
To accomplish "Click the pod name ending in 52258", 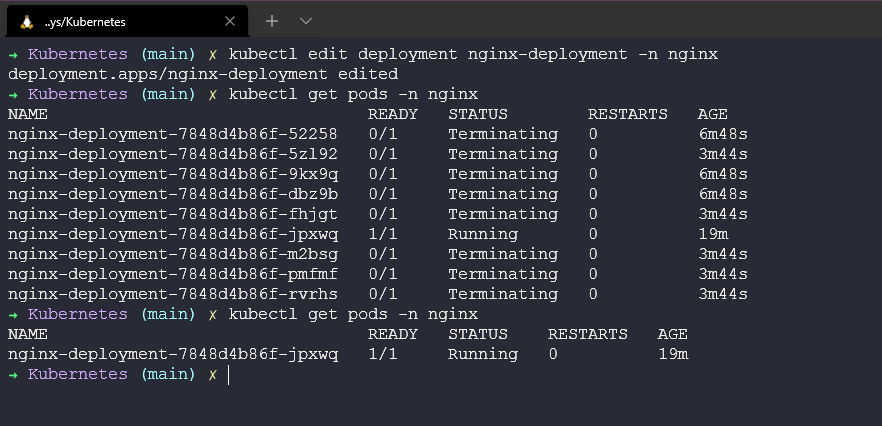I will coord(172,134).
